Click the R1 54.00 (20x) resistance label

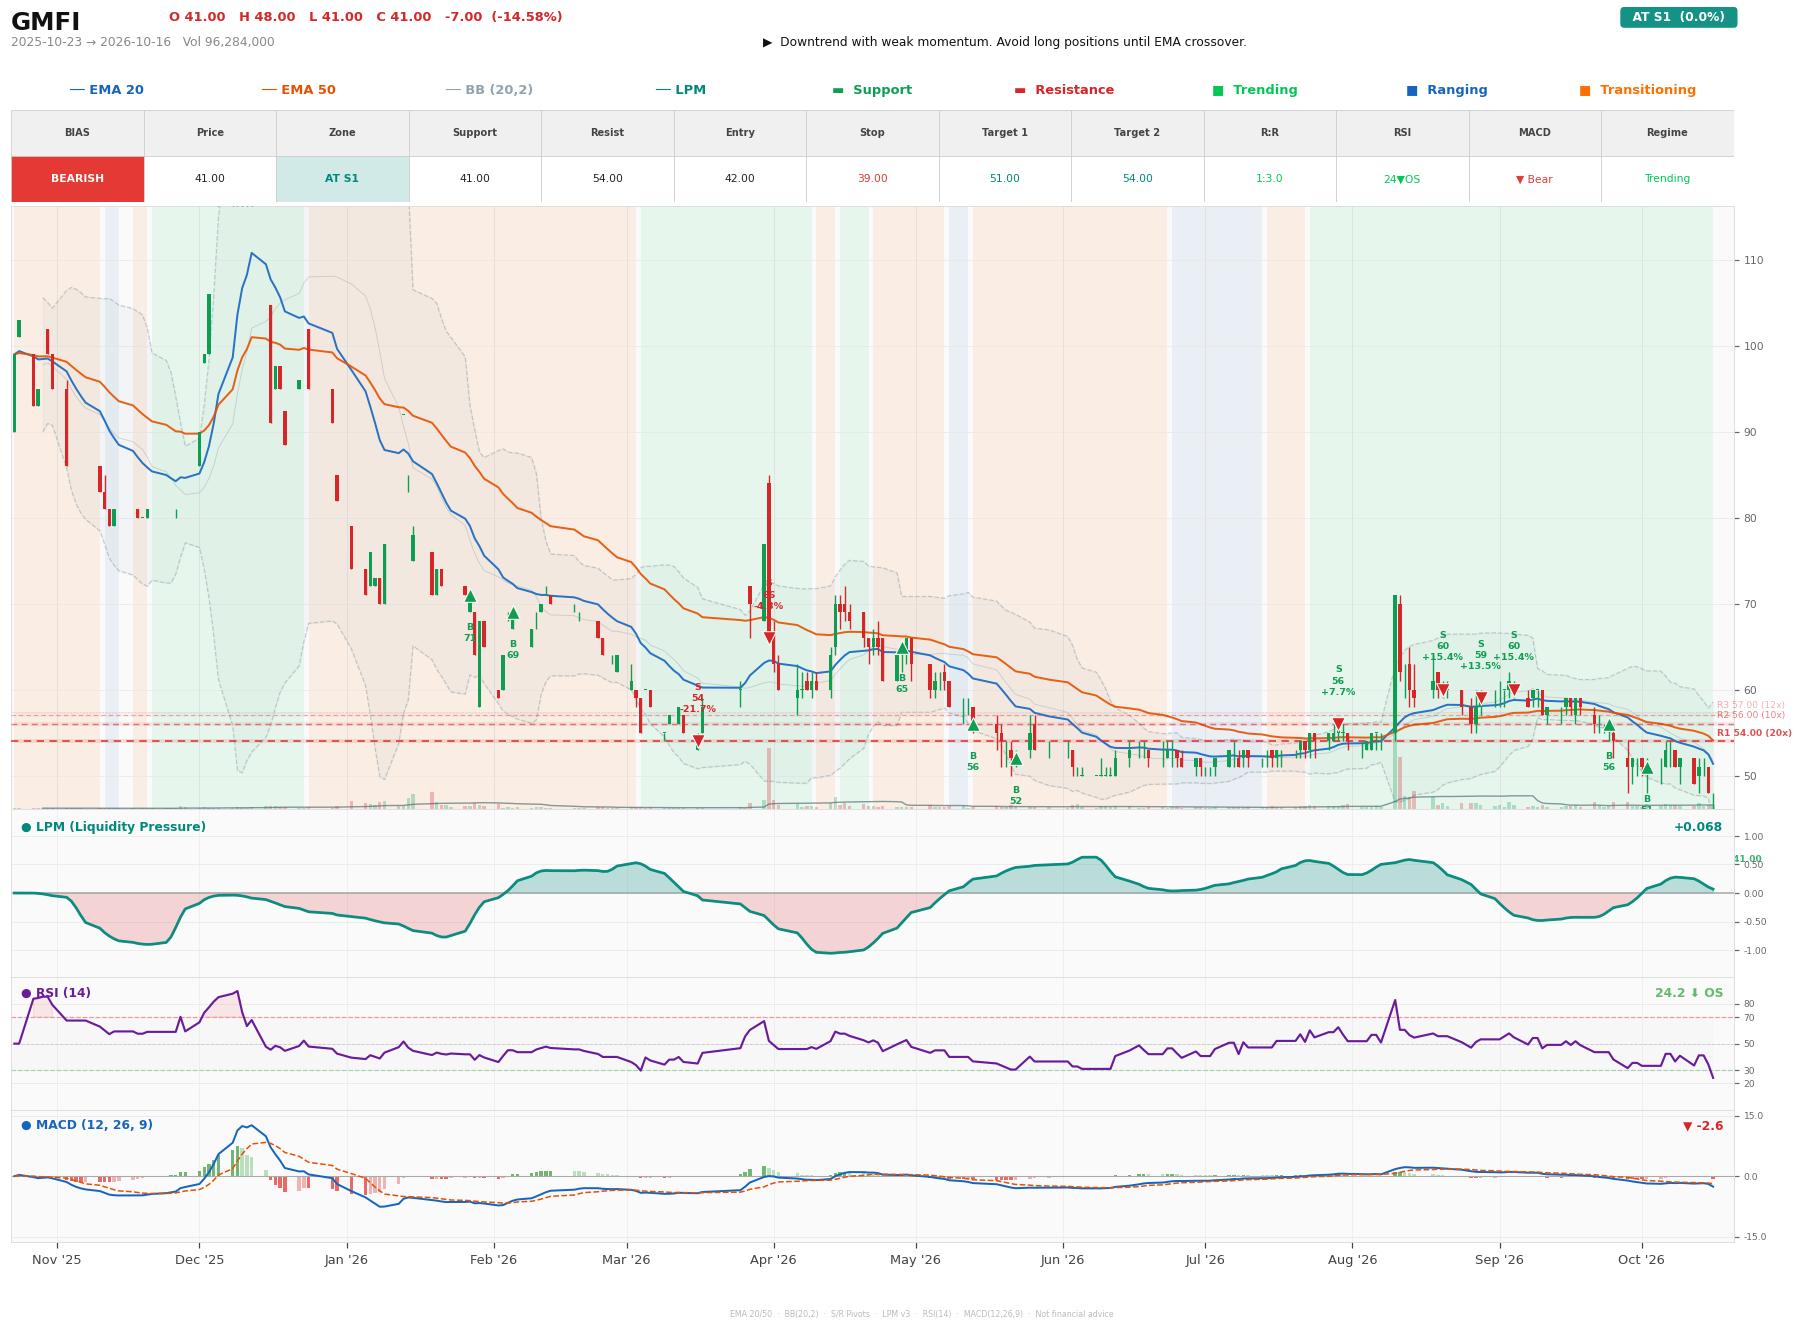(x=1754, y=733)
